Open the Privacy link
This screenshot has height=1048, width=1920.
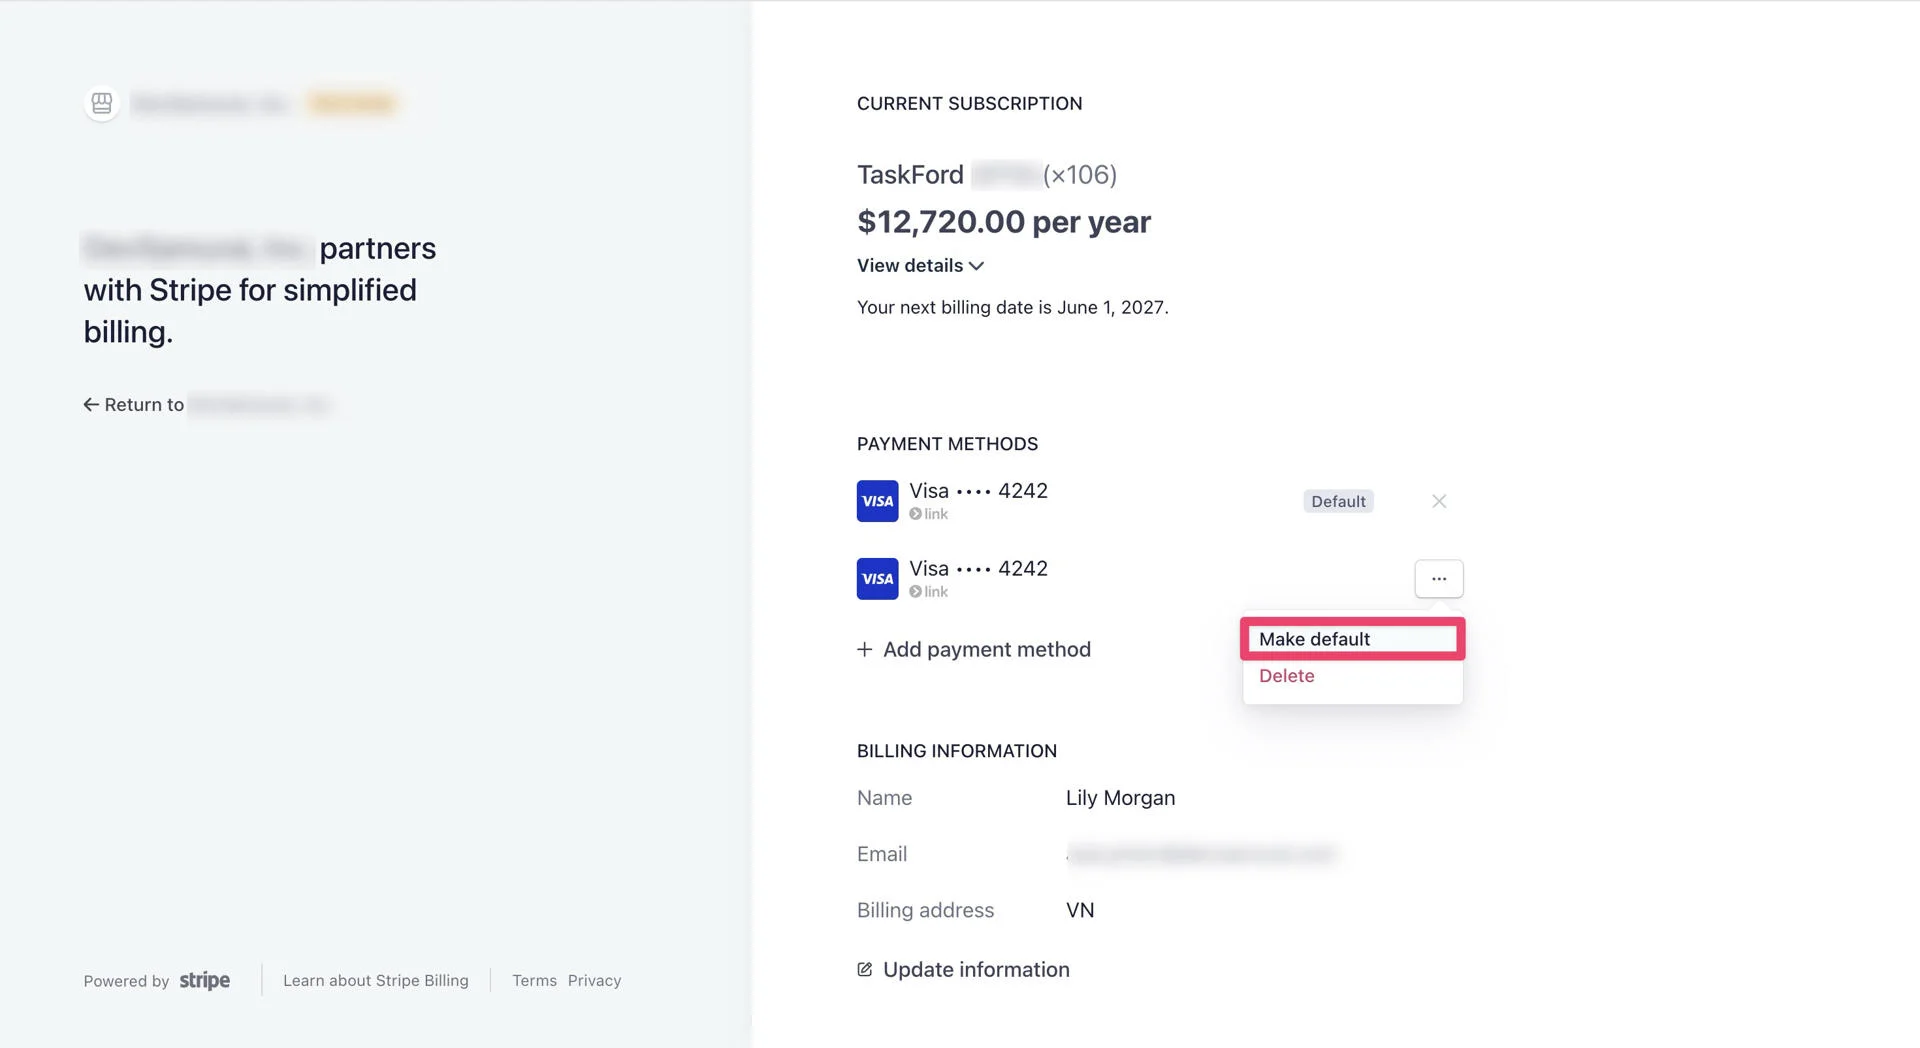[x=594, y=980]
